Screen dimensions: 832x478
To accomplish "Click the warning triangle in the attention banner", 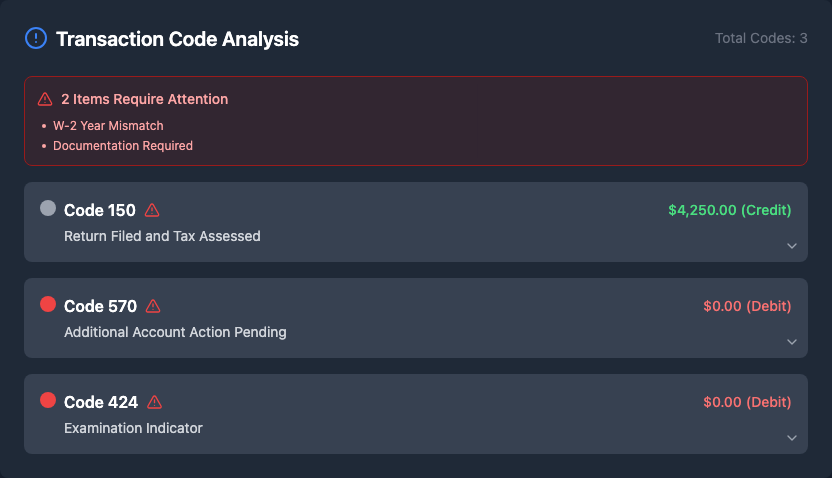I will tap(45, 99).
